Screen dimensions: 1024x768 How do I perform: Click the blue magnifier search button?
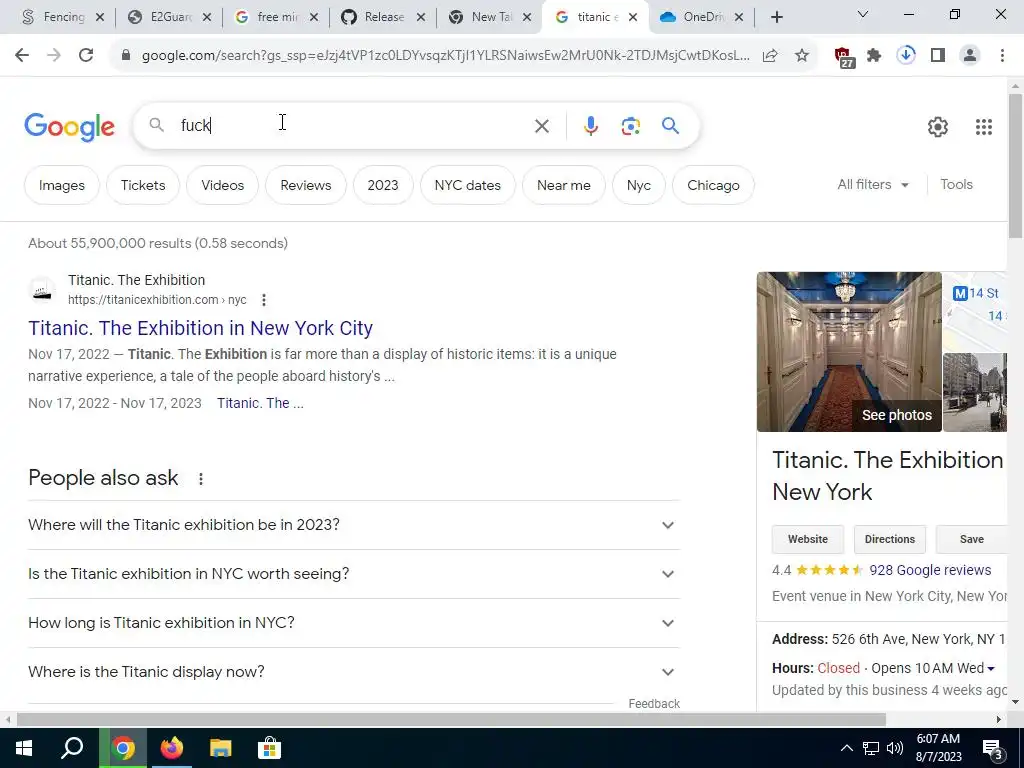671,125
